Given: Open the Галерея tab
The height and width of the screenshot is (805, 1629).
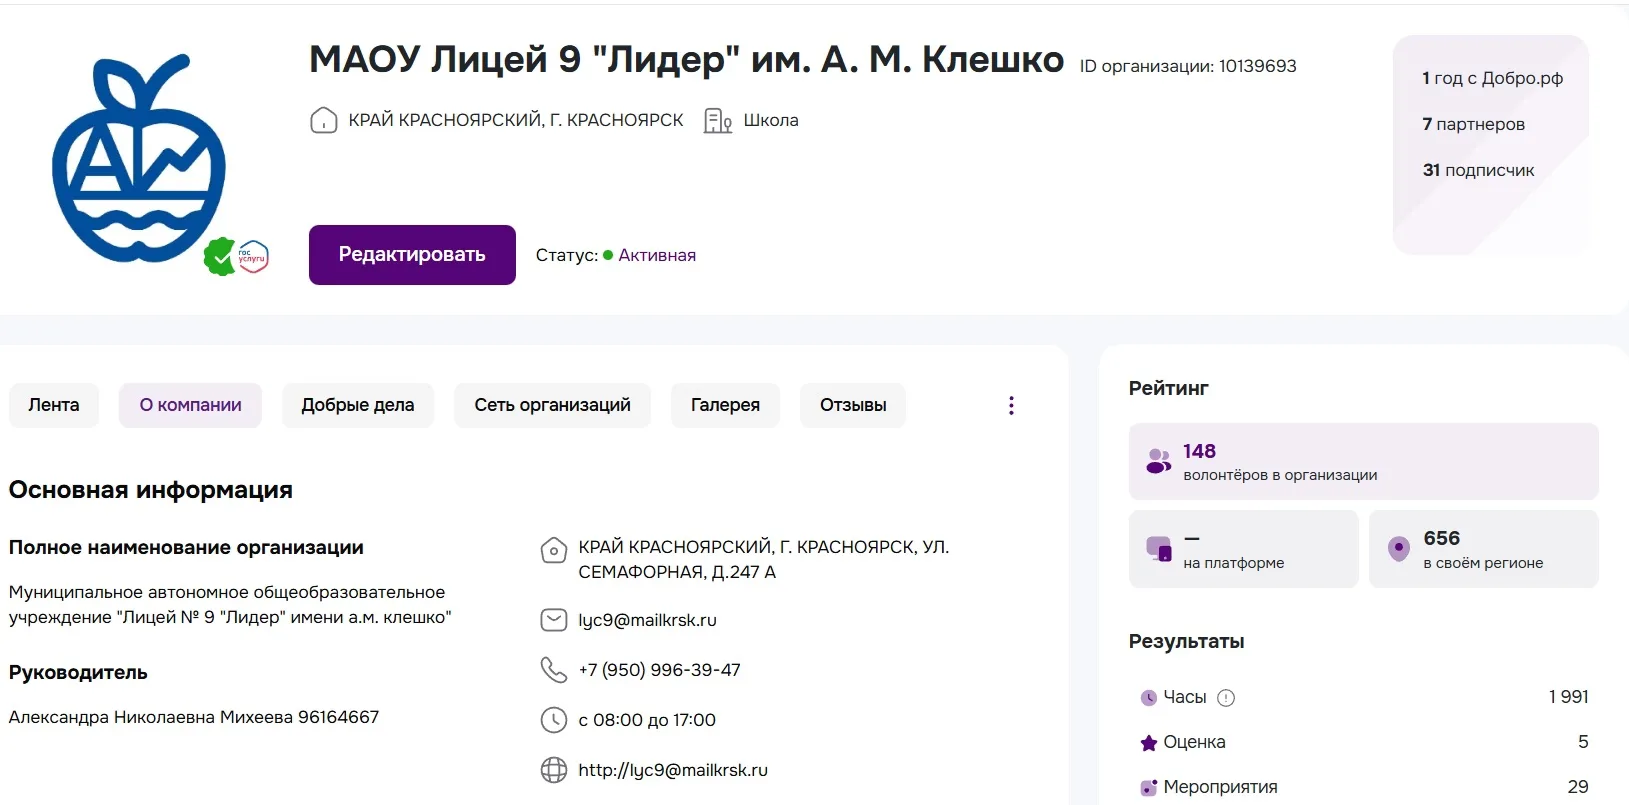Looking at the screenshot, I should coord(725,405).
